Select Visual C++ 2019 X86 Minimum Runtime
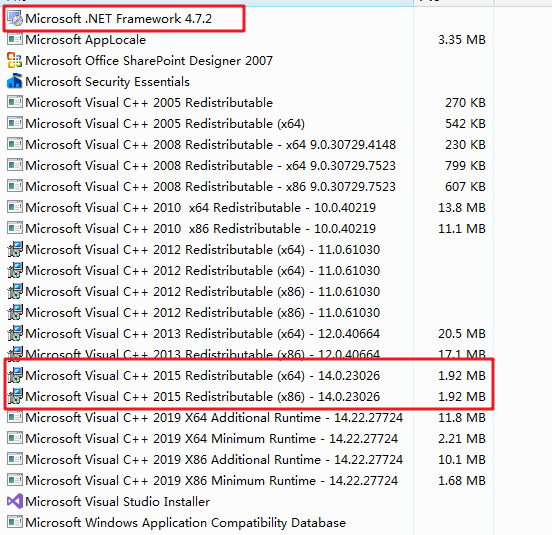 point(212,480)
